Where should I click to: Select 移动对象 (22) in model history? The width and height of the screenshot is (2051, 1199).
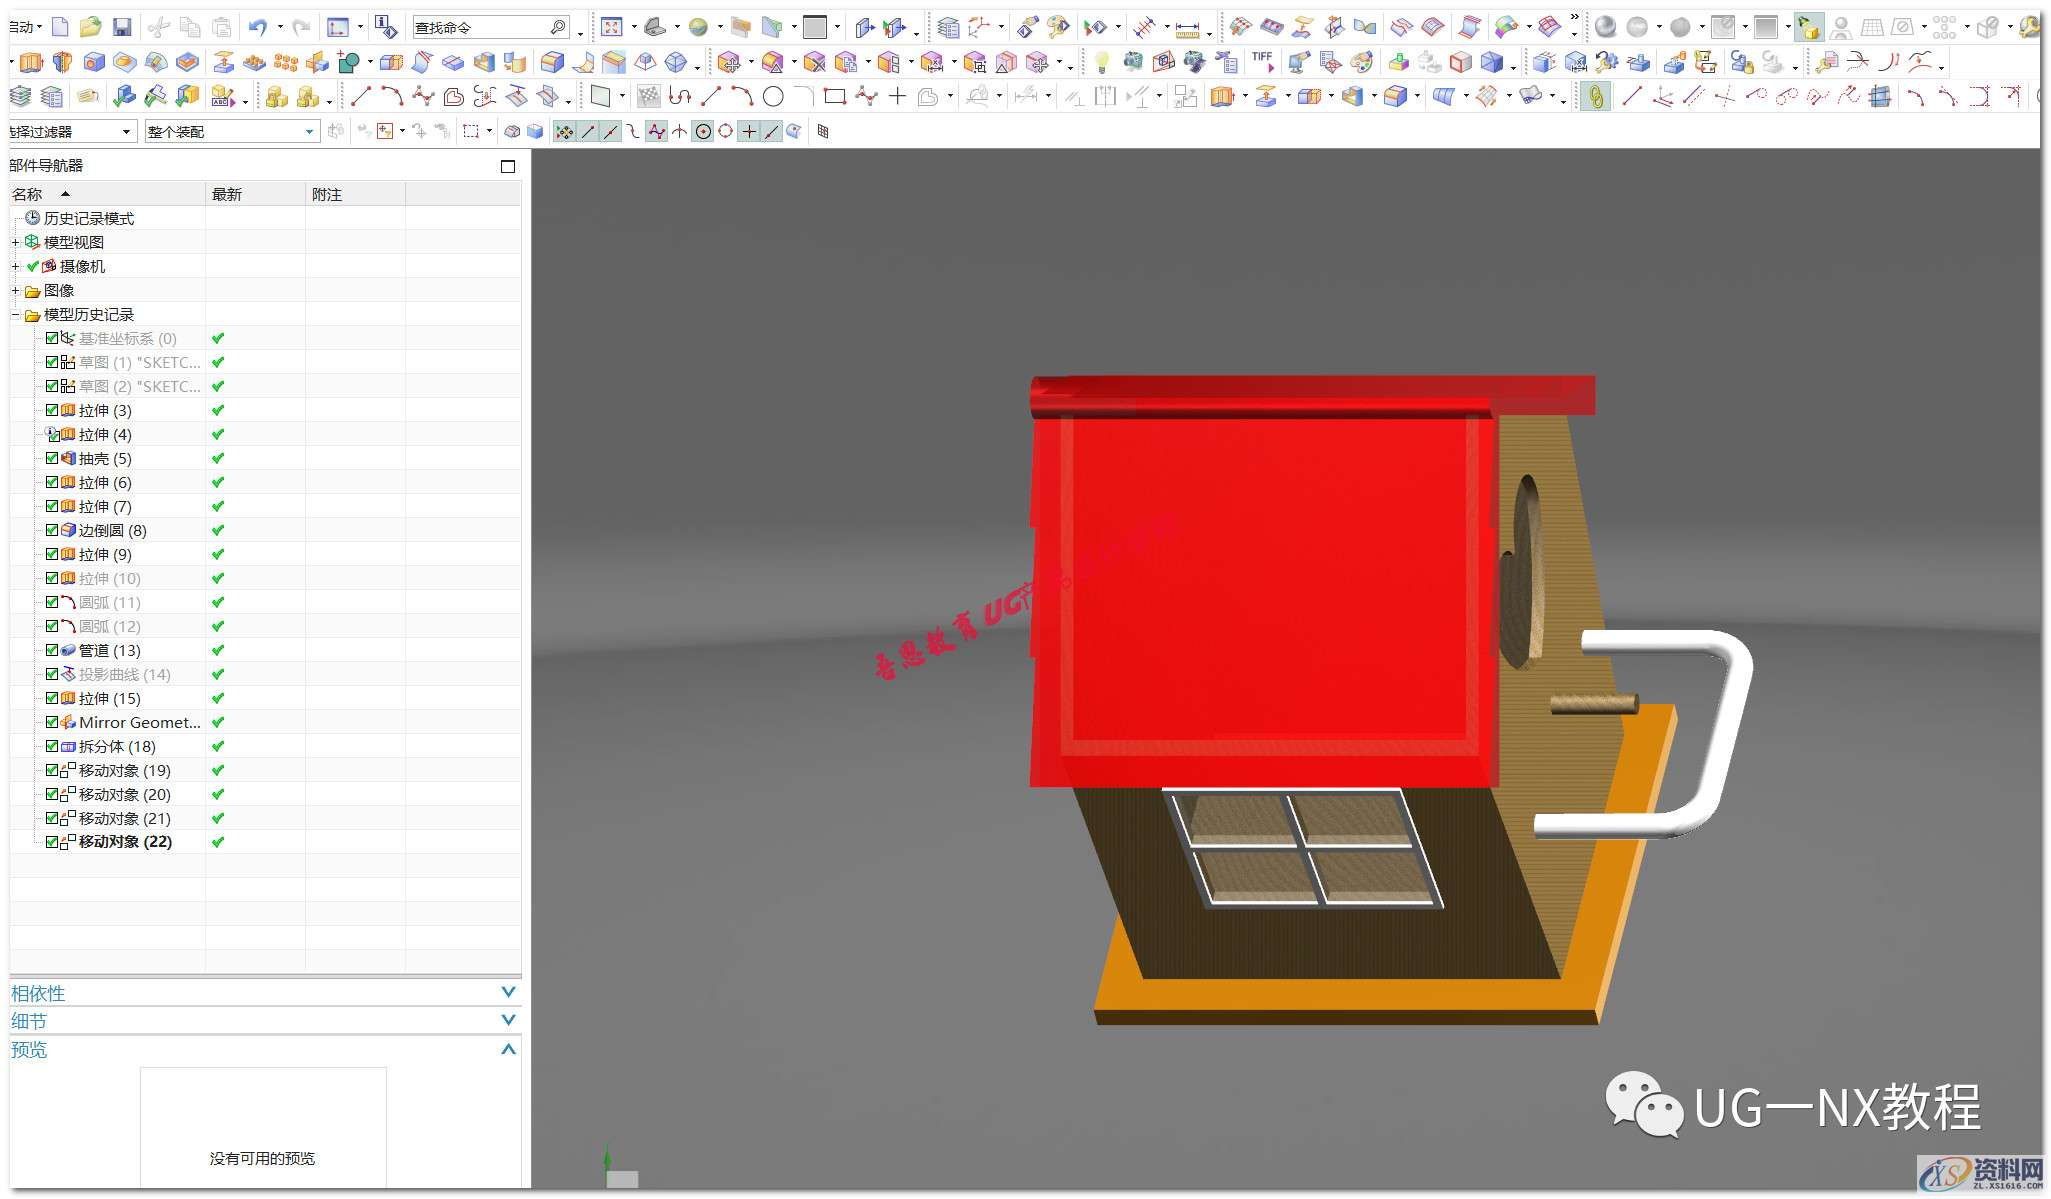pos(125,842)
